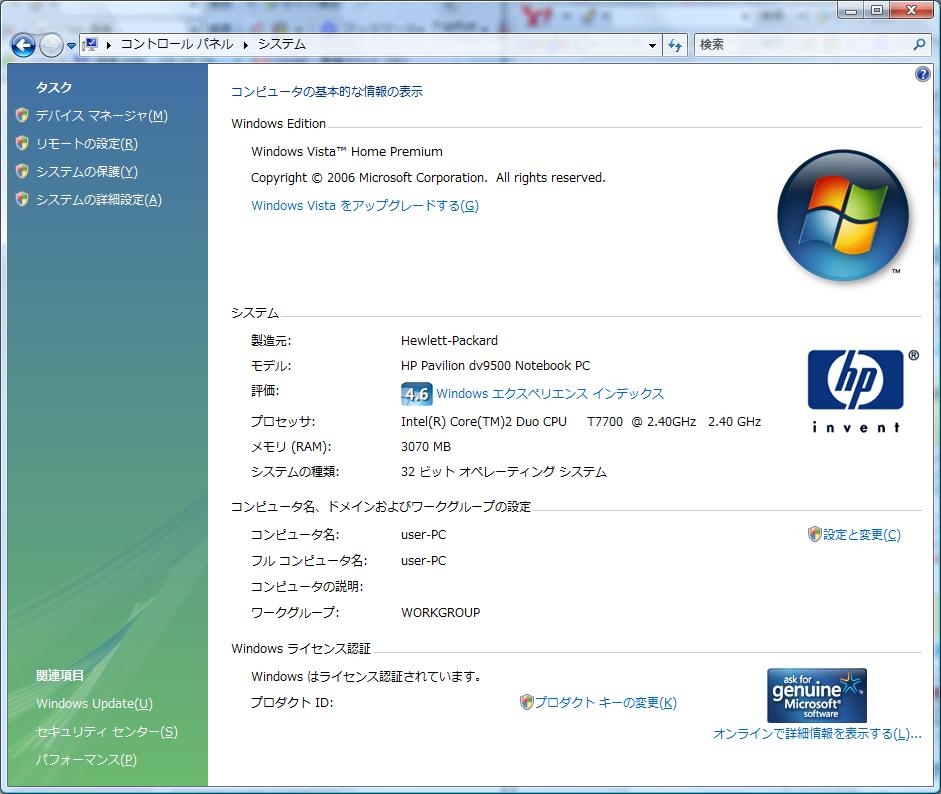The image size is (941, 794).
Task: Open パフォーマンス(P) under 関連項目
Action: pos(86,760)
